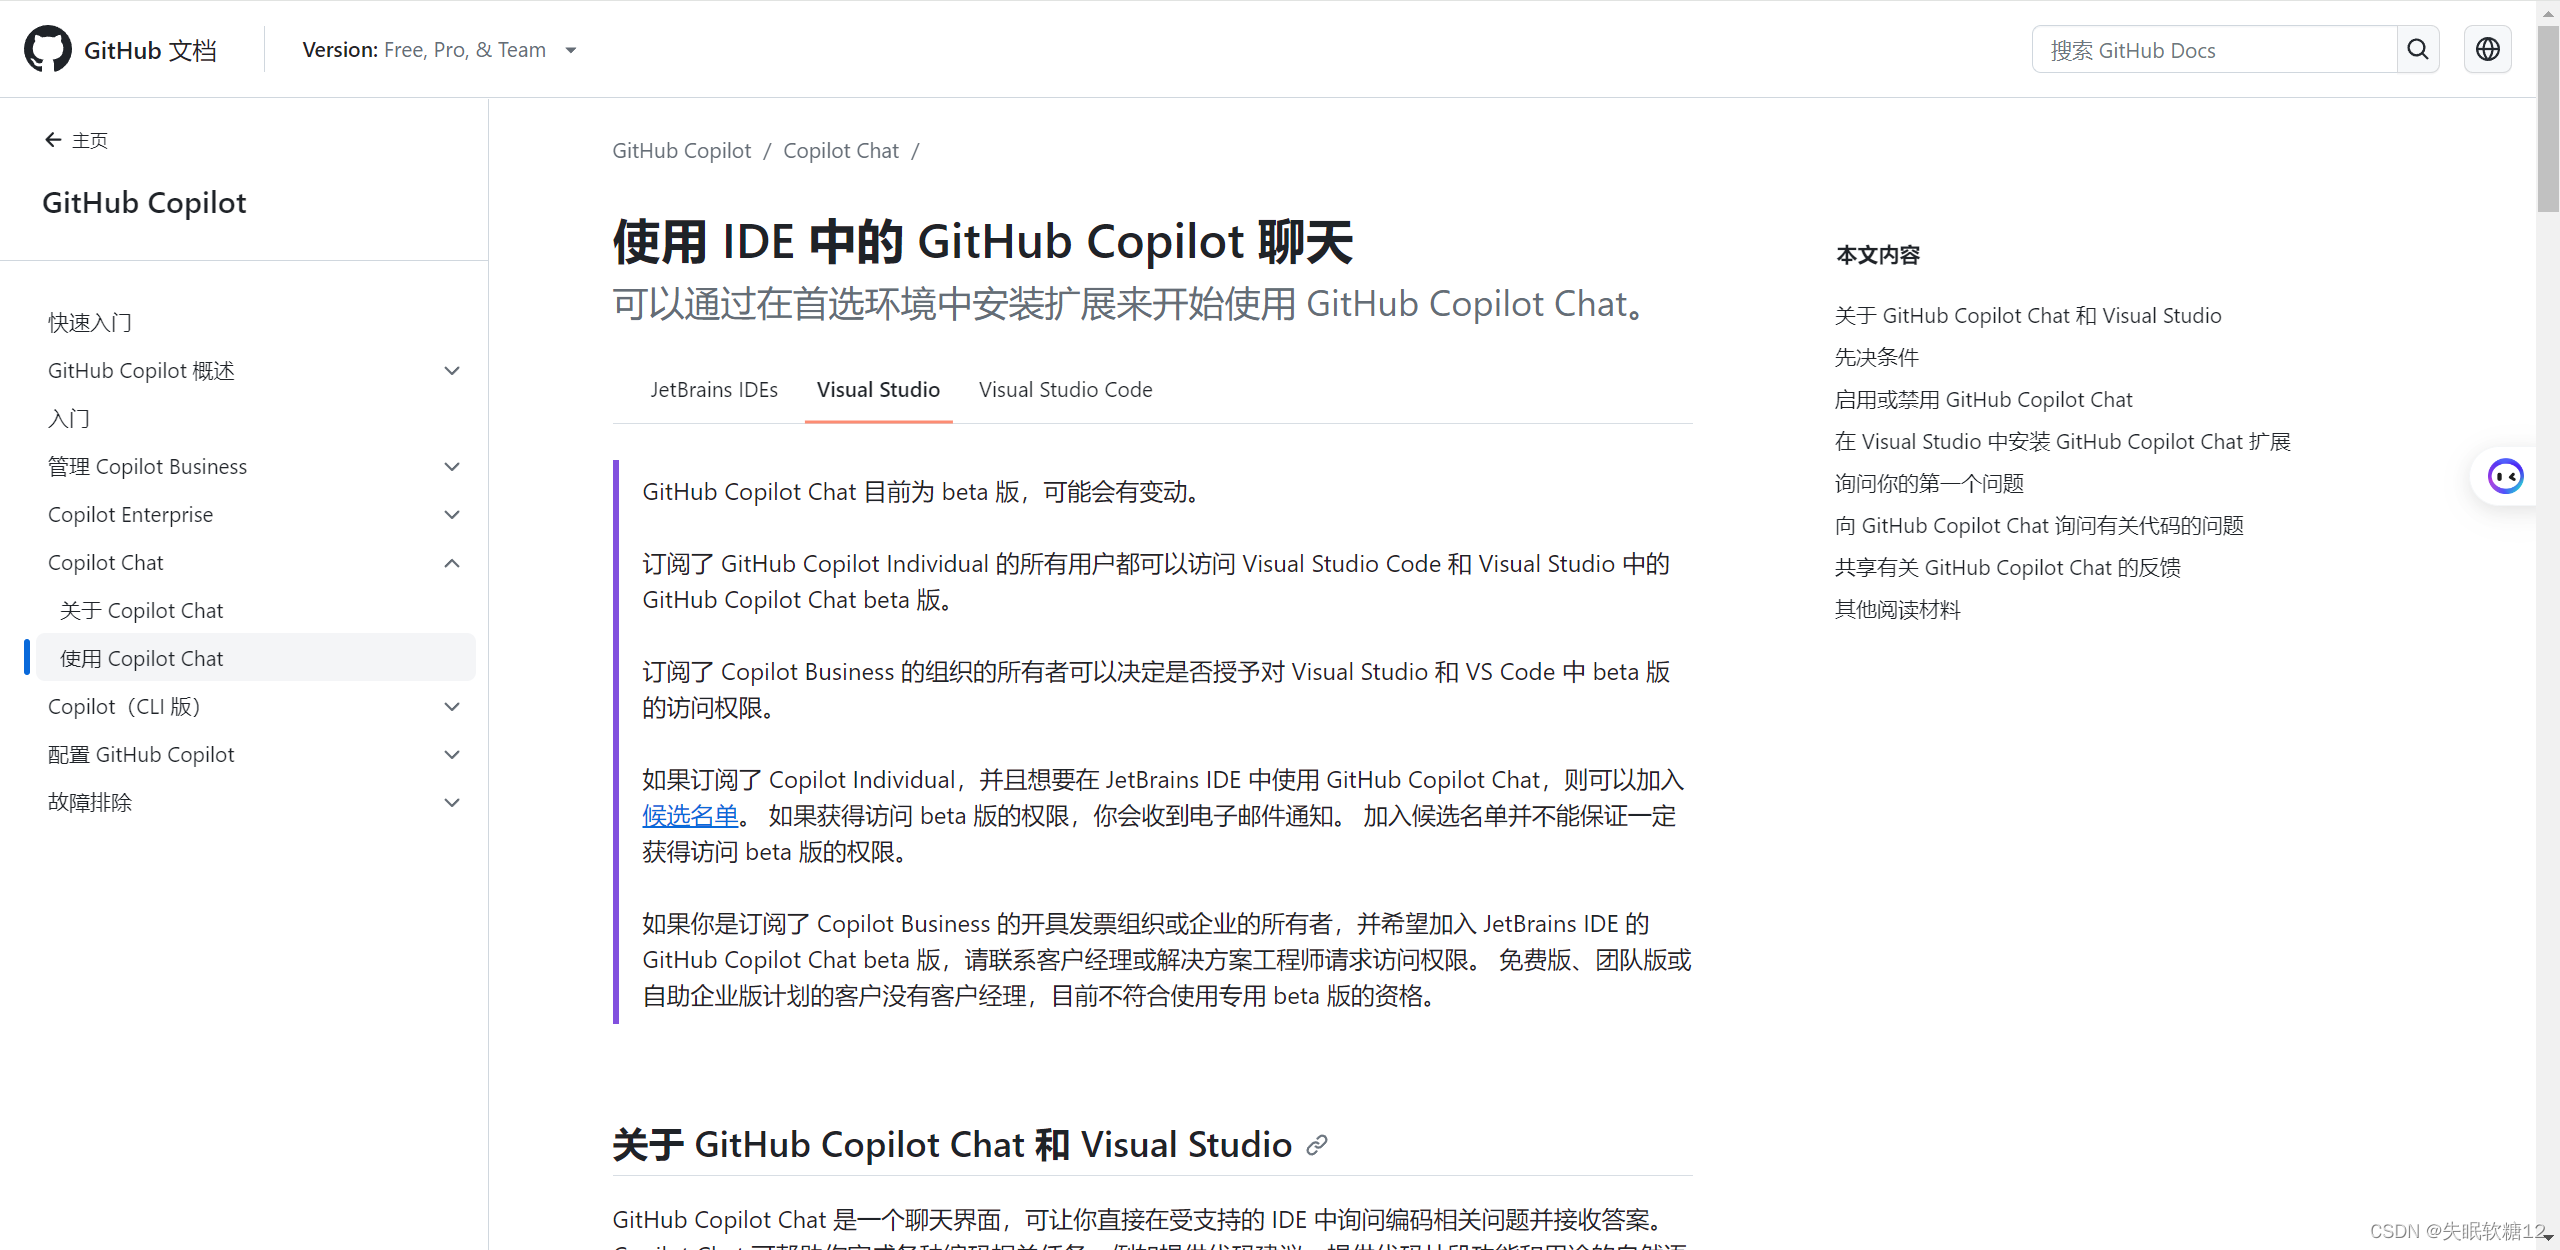Jump to 共享有关 GitHub Copilot Chat 的反馈

tap(2007, 568)
